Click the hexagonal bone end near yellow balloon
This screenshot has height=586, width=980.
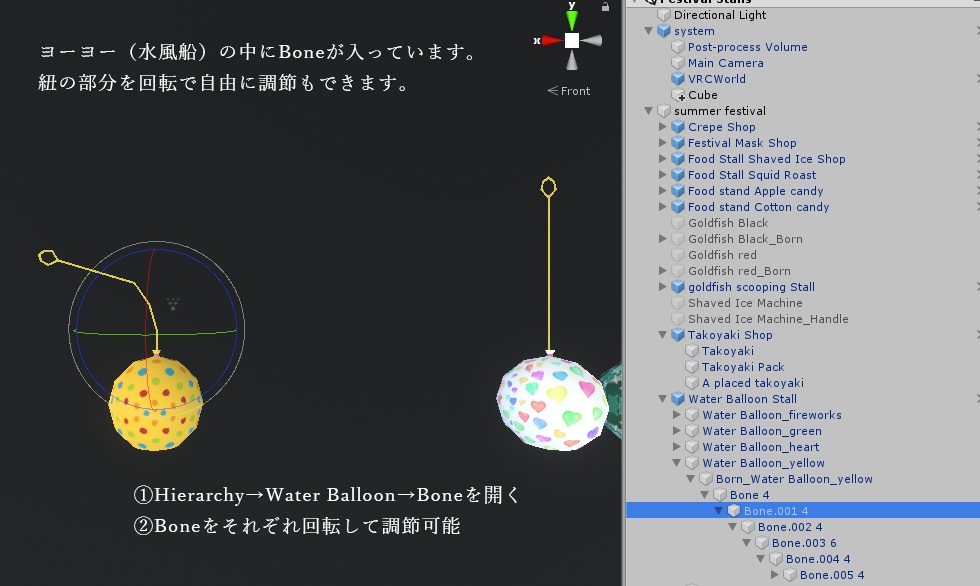48,257
